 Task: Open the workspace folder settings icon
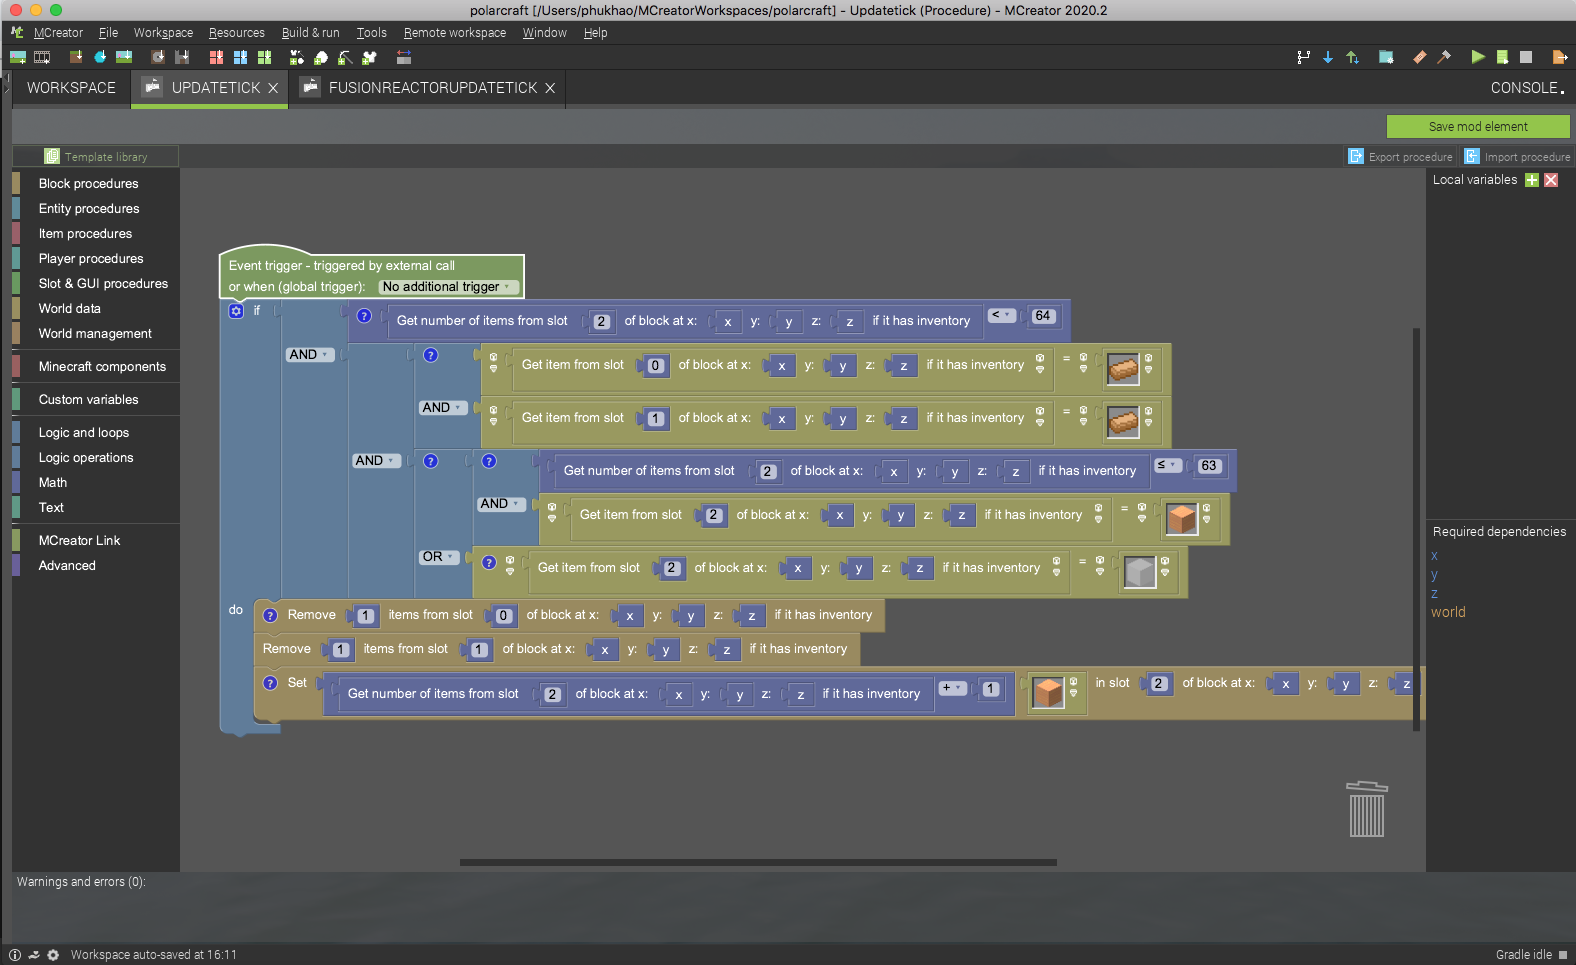click(1386, 57)
